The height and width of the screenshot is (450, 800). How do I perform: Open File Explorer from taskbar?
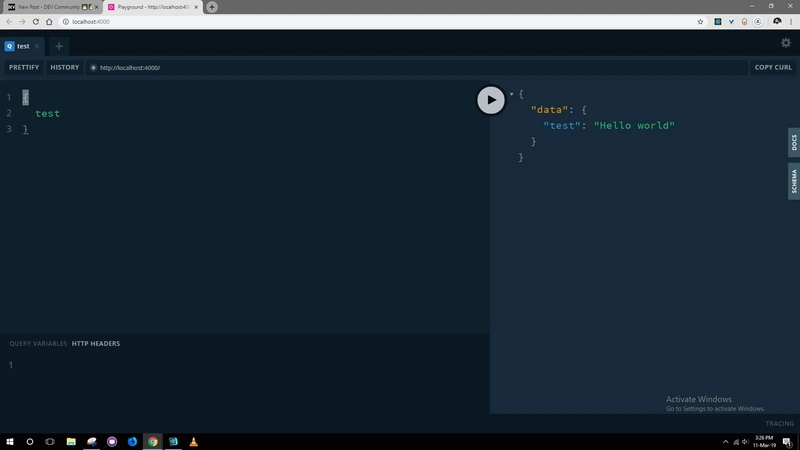(71, 441)
